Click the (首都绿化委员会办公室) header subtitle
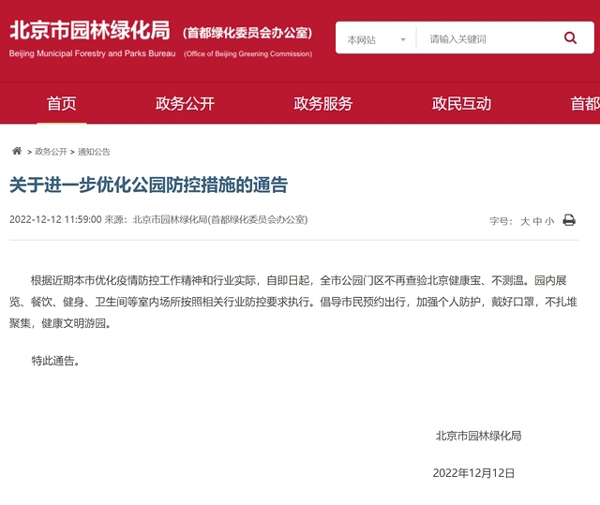Image resolution: width=600 pixels, height=505 pixels. (248, 33)
